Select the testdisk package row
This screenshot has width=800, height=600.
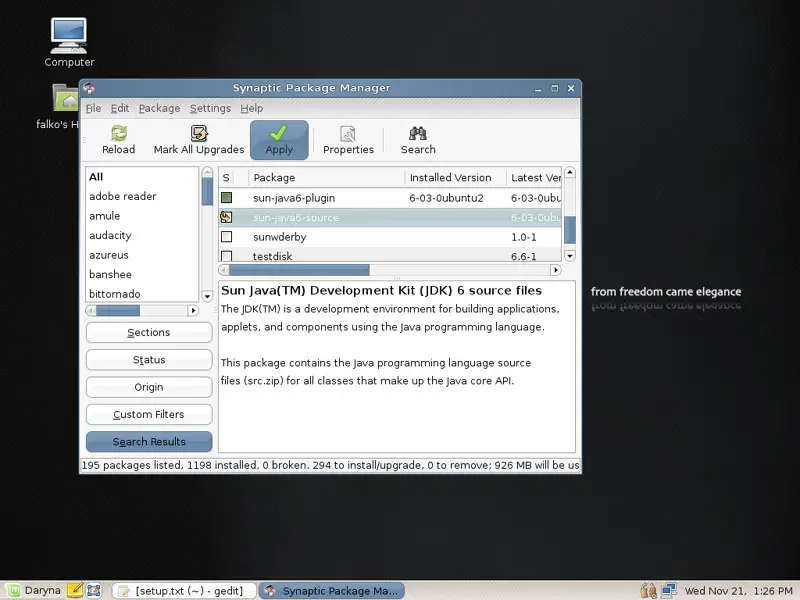[390, 255]
